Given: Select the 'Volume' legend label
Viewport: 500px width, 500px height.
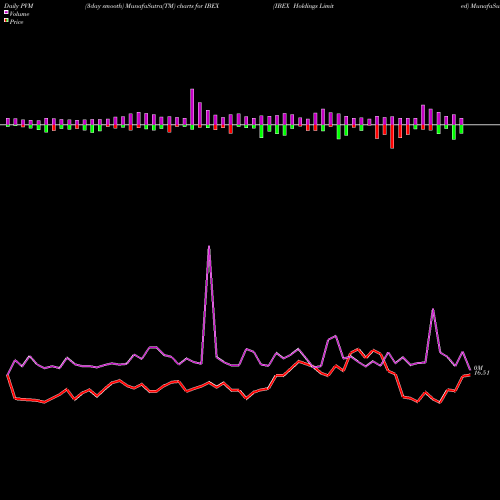Looking at the screenshot, I should point(19,14).
